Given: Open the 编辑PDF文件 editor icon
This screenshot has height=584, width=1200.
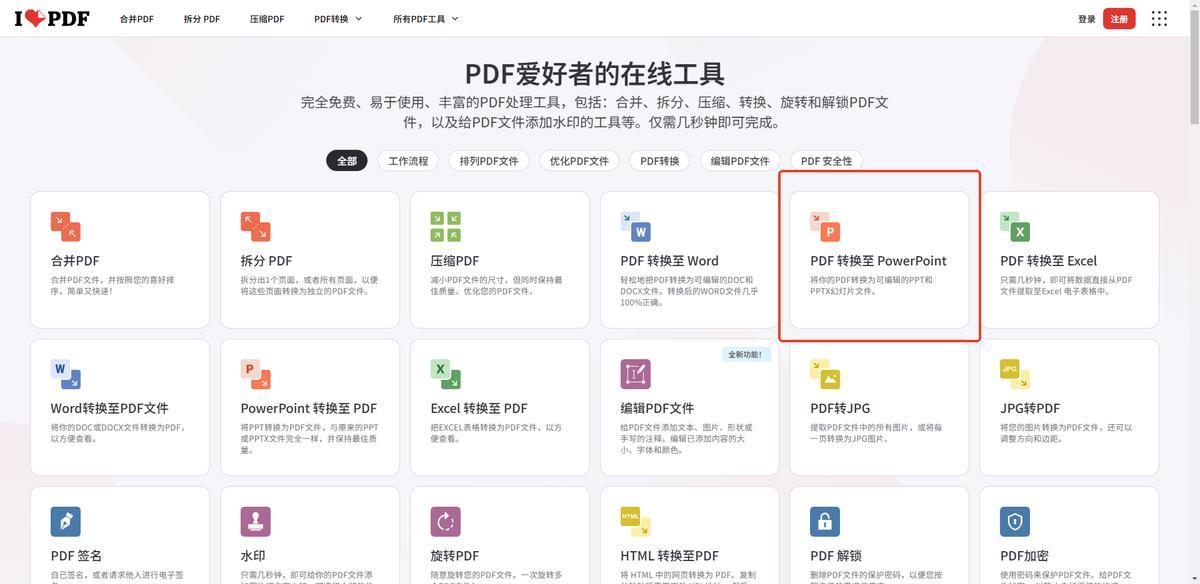Looking at the screenshot, I should pos(635,374).
